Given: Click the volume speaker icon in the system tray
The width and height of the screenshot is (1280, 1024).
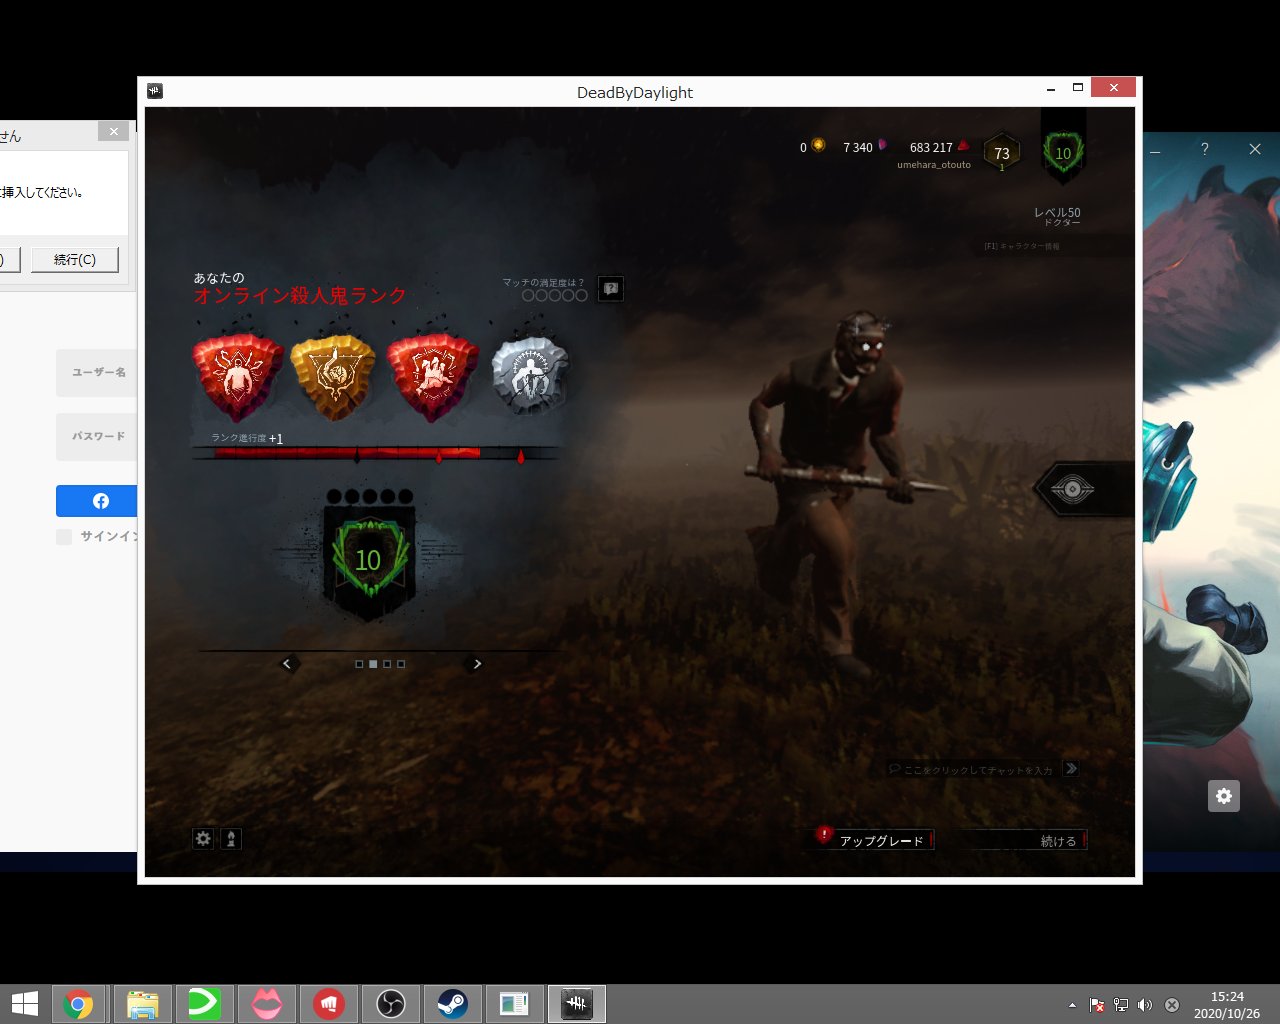Looking at the screenshot, I should click(1145, 1005).
